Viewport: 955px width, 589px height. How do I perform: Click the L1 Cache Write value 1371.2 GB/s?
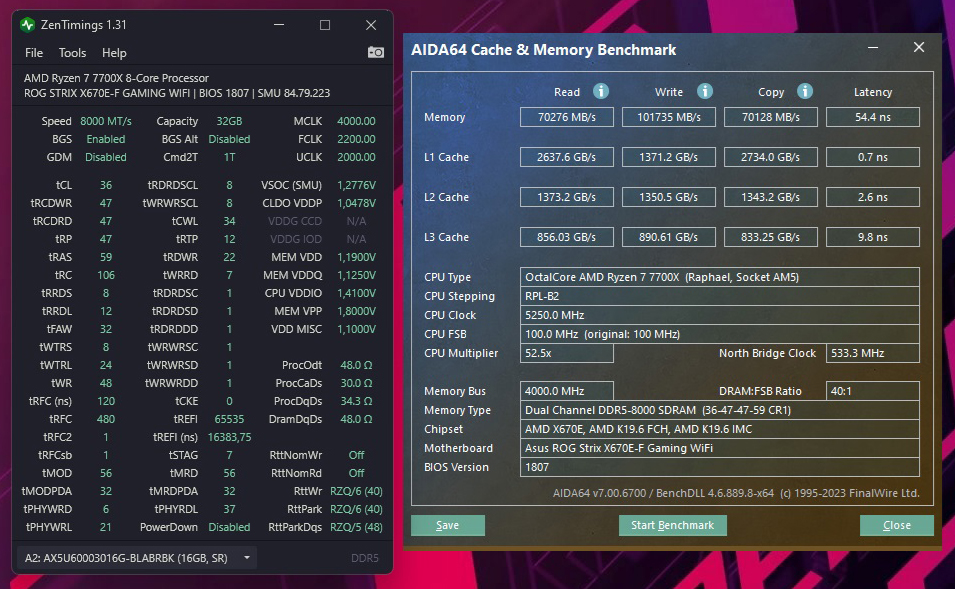click(669, 157)
